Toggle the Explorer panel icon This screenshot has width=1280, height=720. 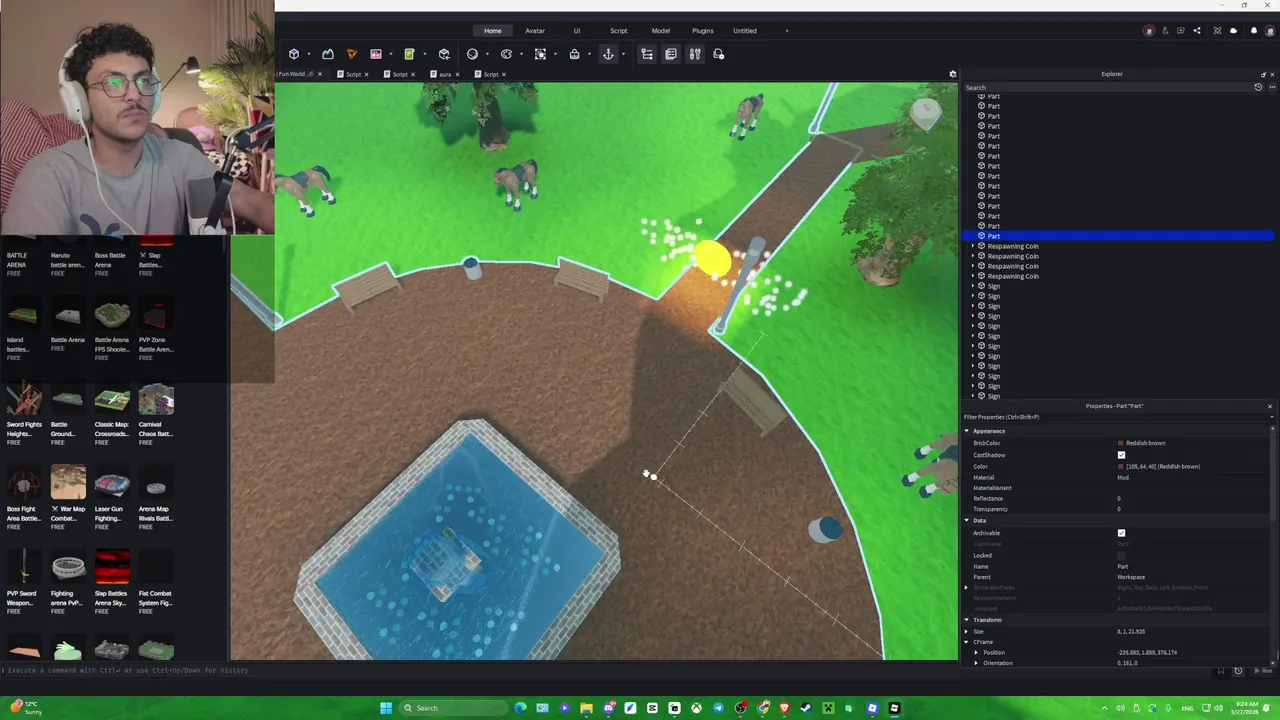[x=647, y=54]
